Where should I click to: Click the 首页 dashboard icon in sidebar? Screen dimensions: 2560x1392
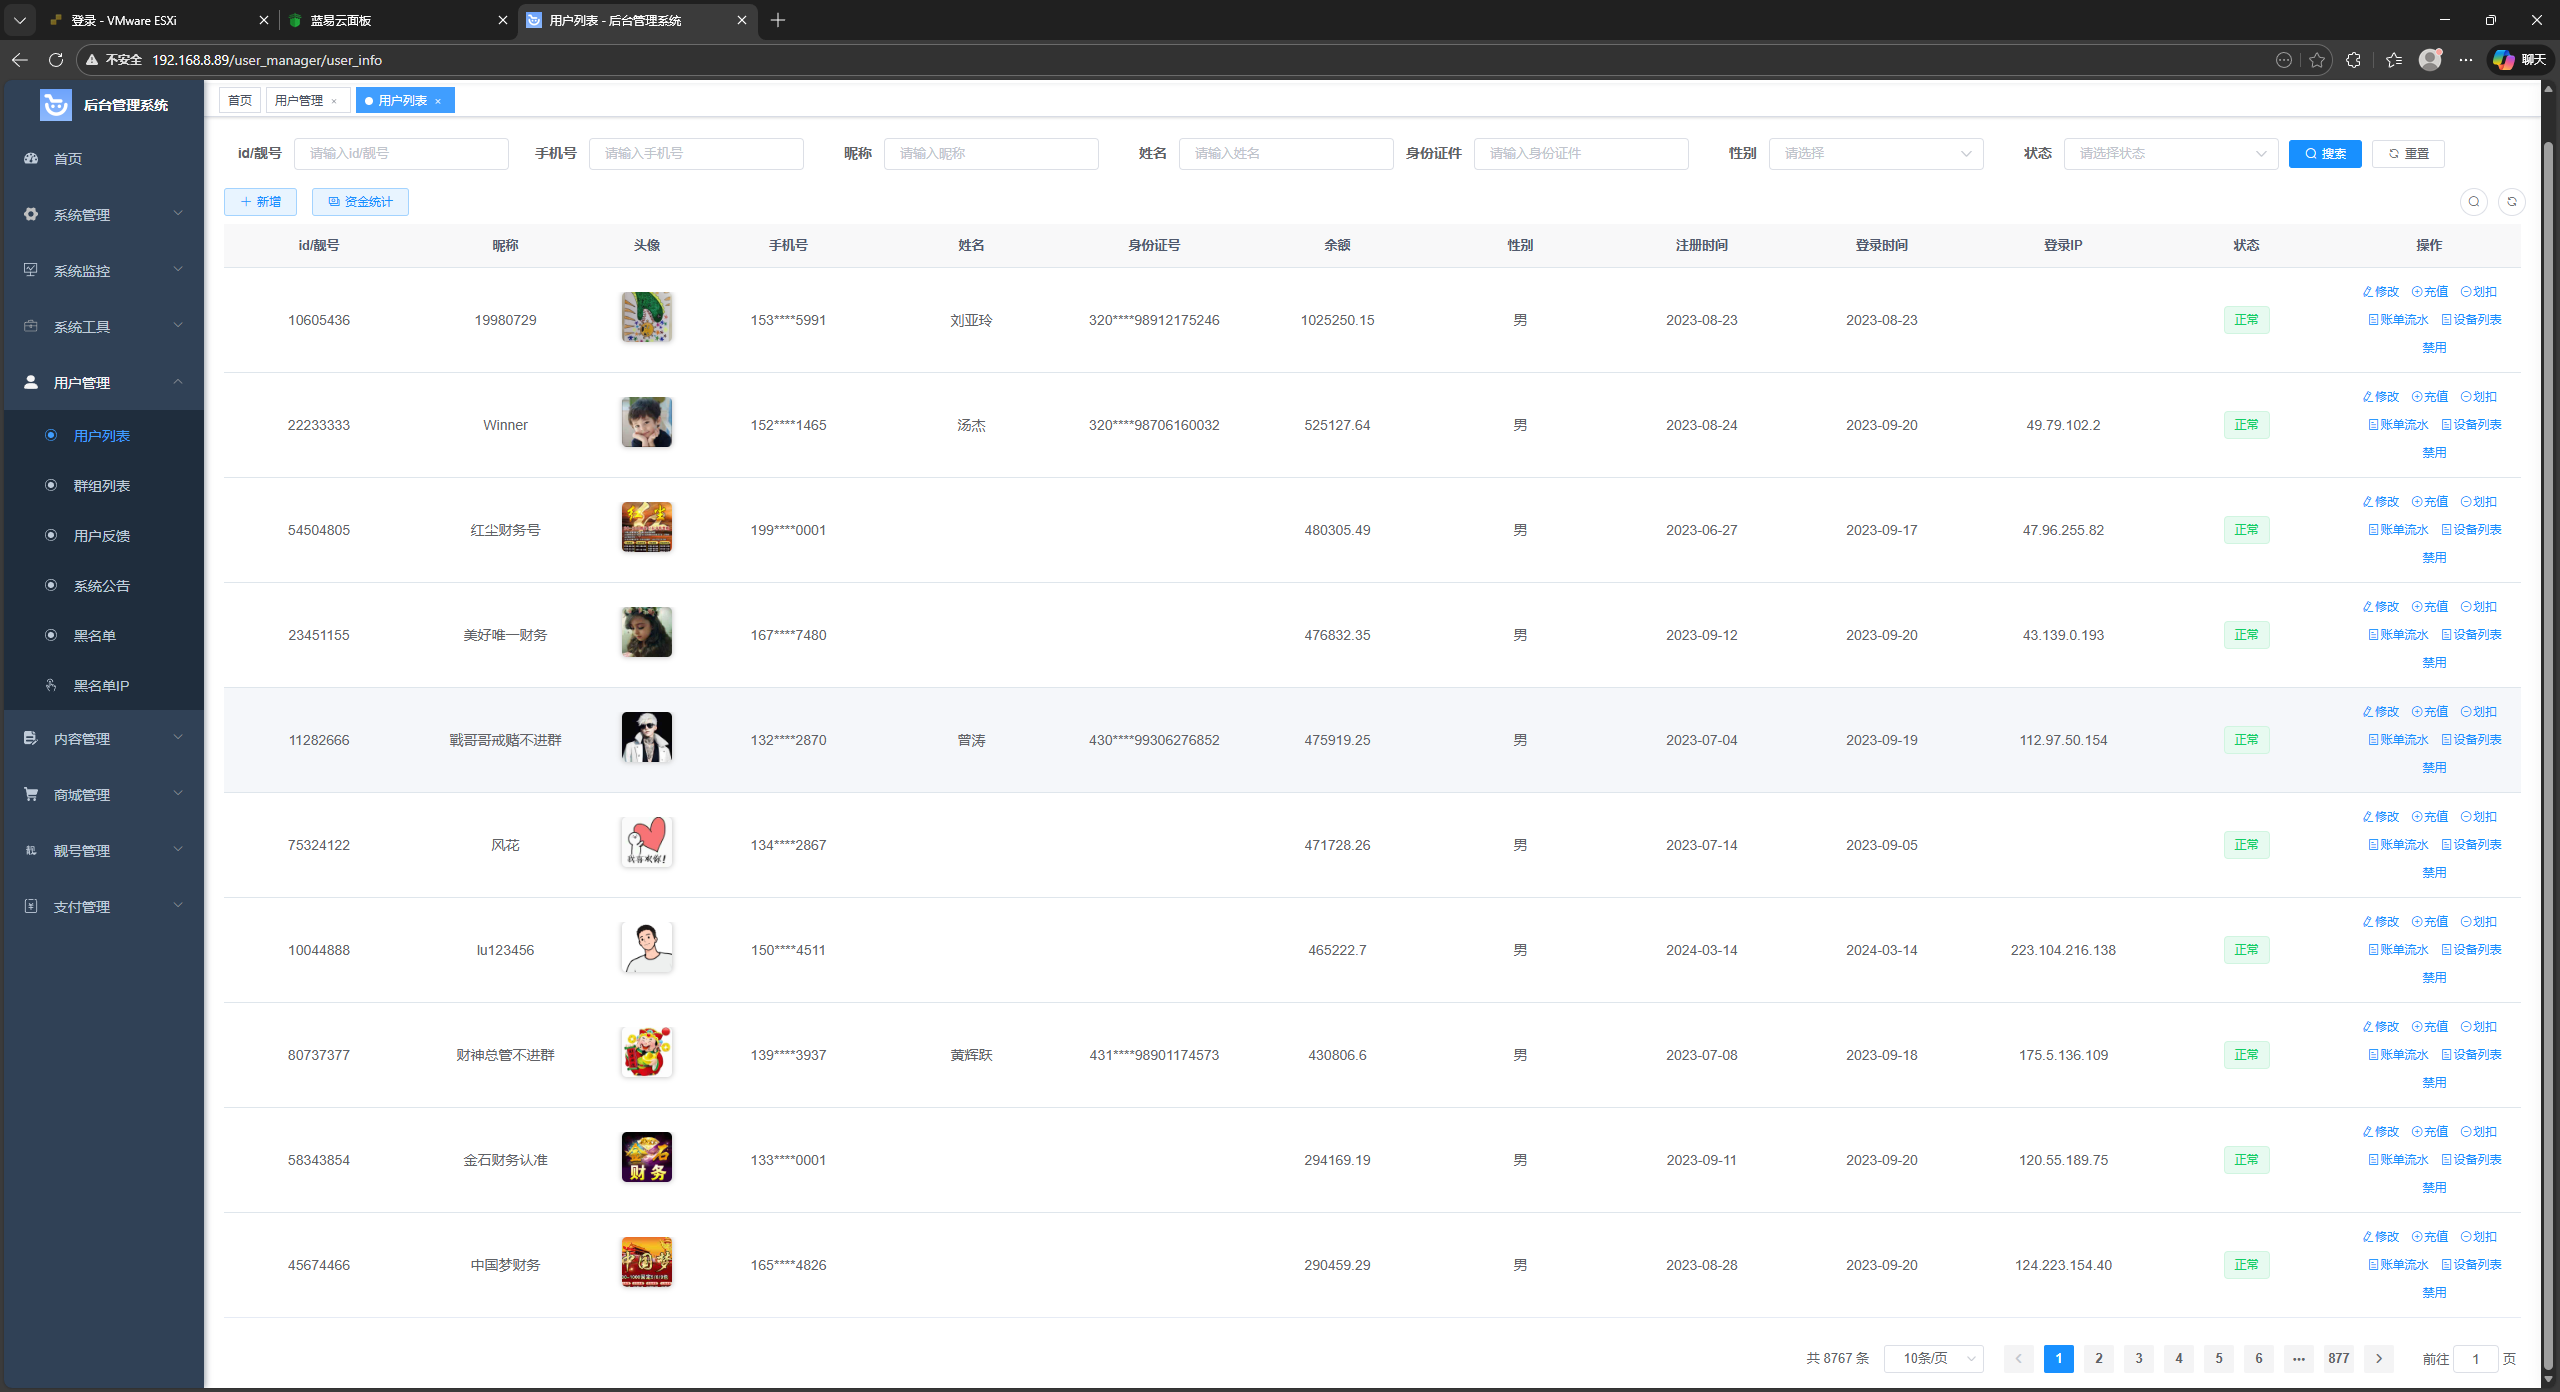pyautogui.click(x=31, y=158)
